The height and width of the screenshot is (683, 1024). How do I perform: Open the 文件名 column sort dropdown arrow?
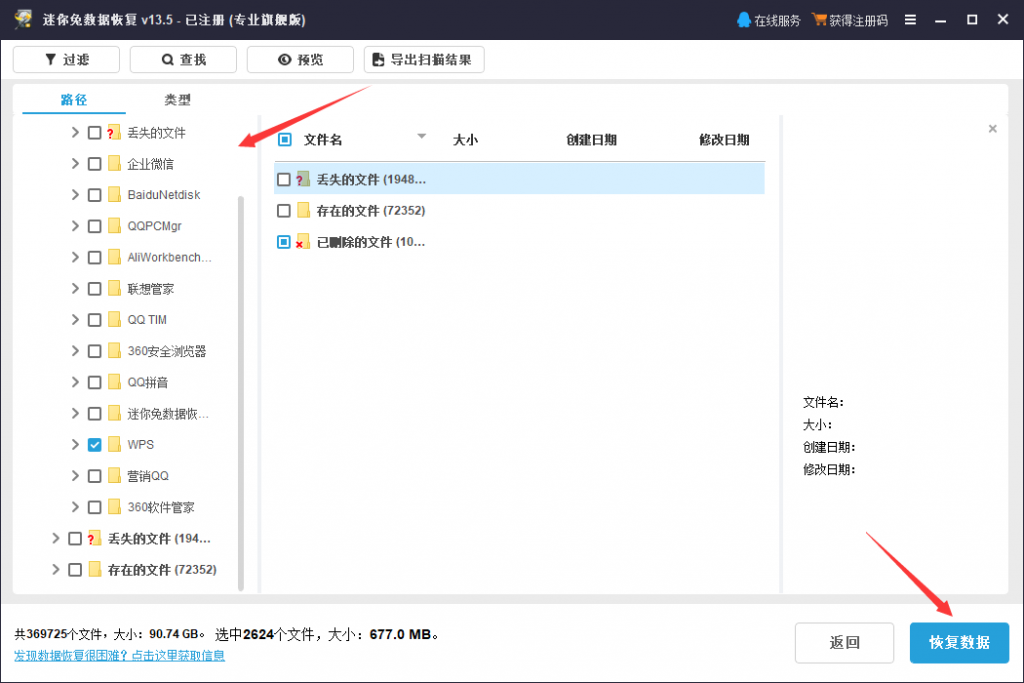tap(422, 136)
